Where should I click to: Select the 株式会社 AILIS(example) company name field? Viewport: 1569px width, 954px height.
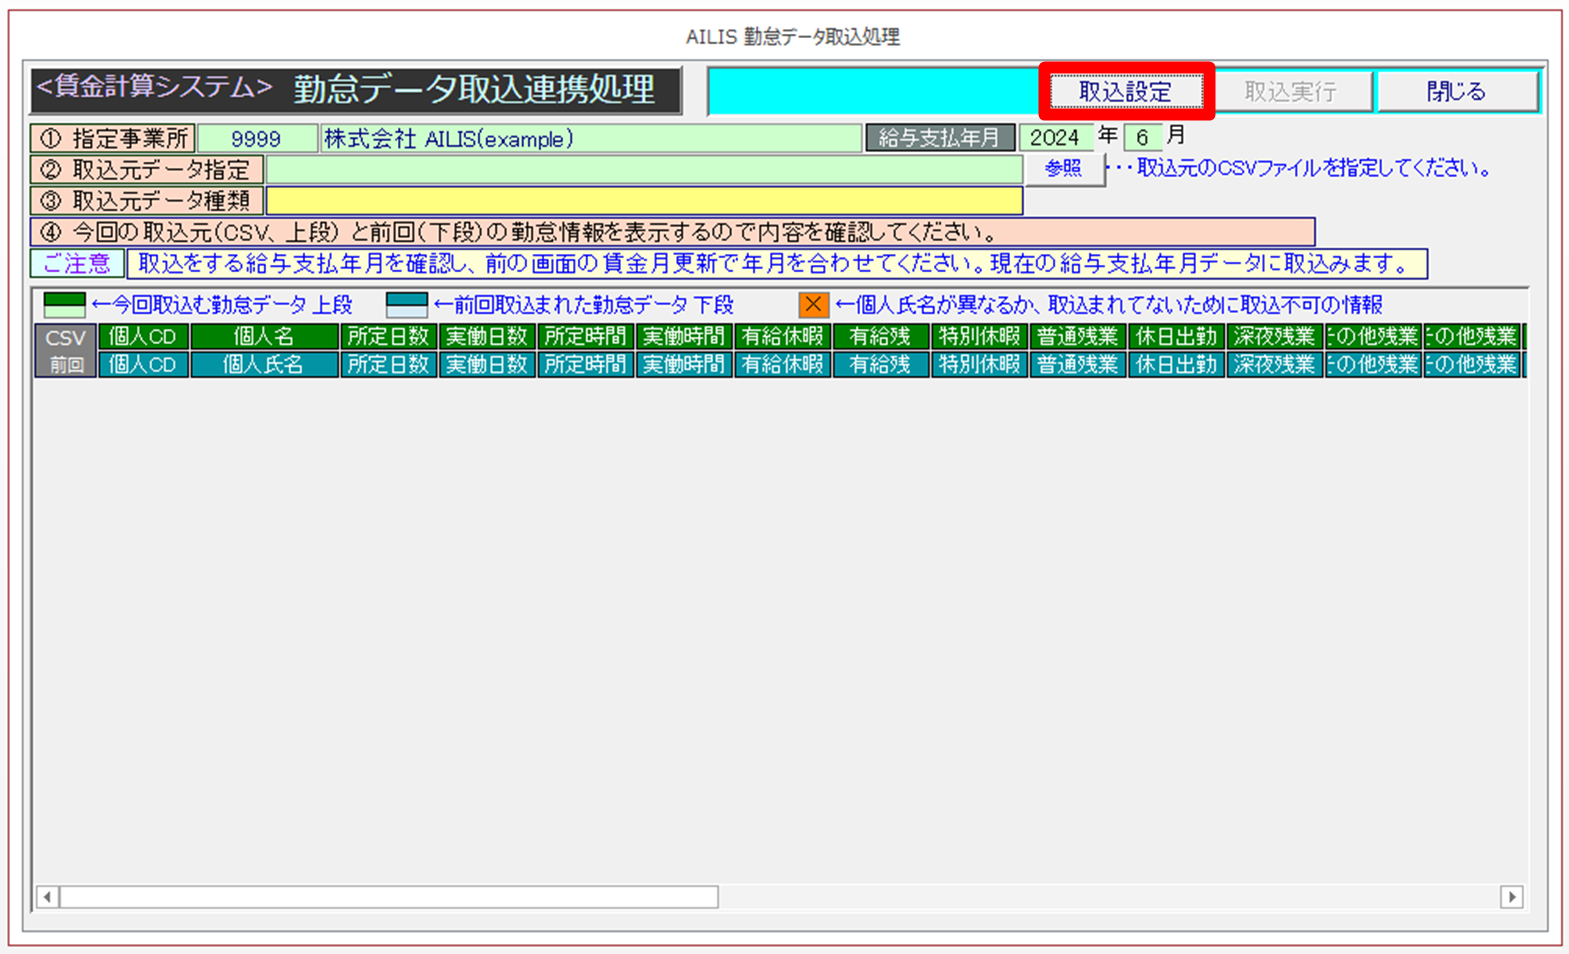click(590, 139)
